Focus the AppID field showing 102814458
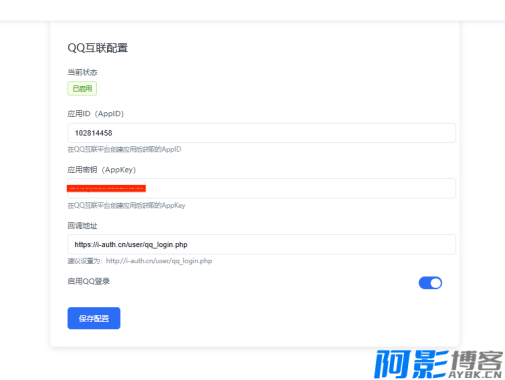 [261, 133]
